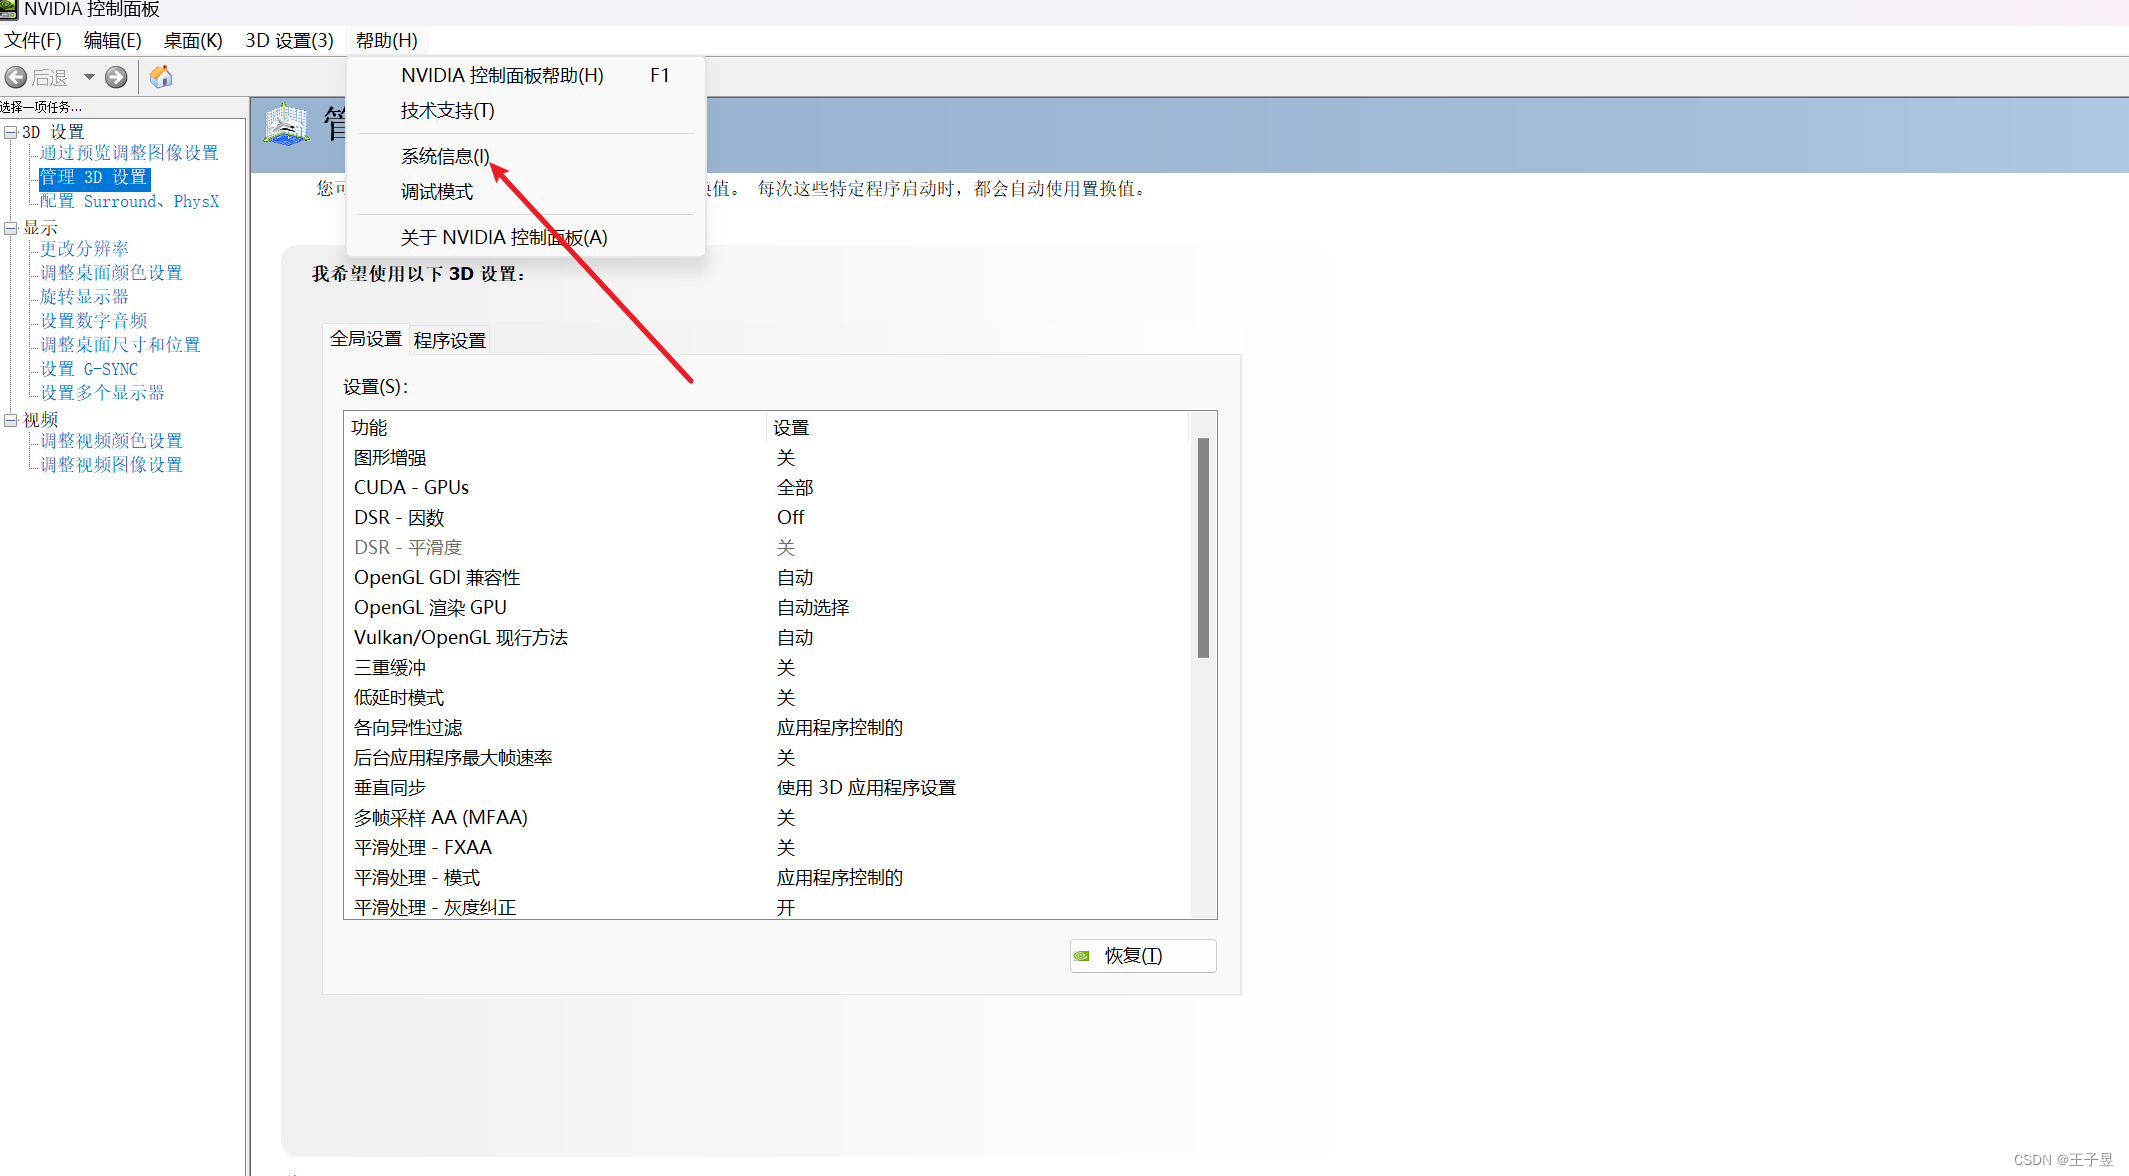2129x1176 pixels.
Task: Choose 调试模式 in help menu
Action: click(526, 192)
